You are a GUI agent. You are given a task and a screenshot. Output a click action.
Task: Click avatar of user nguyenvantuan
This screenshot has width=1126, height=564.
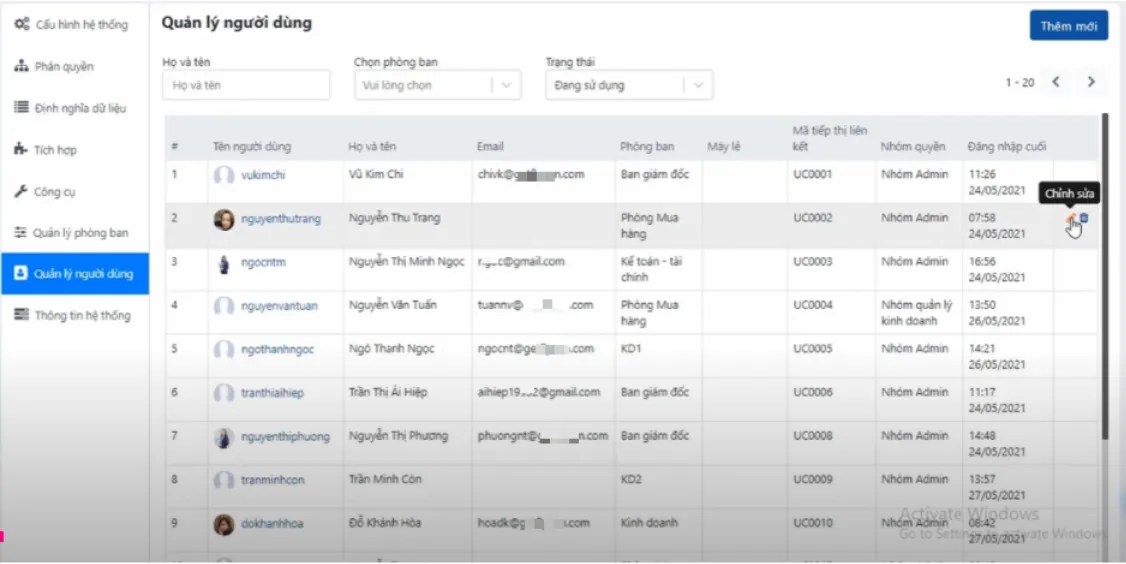224,306
